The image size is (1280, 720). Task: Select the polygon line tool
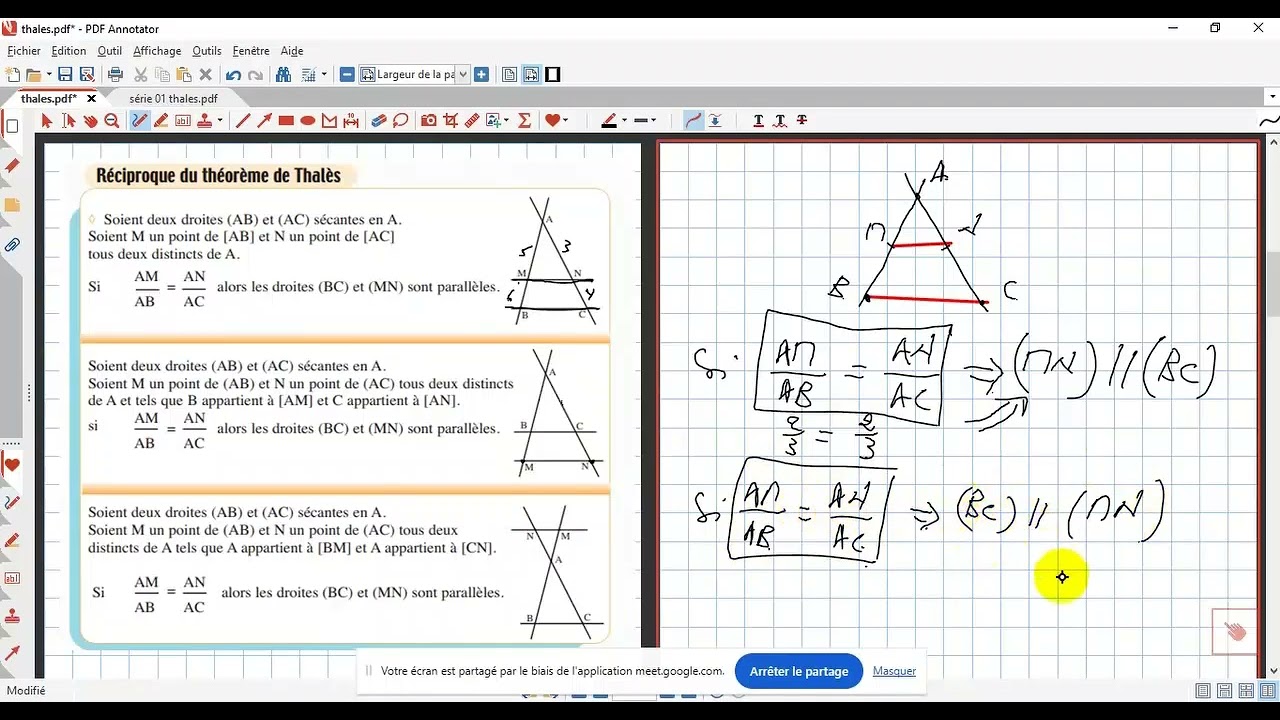[x=330, y=121]
